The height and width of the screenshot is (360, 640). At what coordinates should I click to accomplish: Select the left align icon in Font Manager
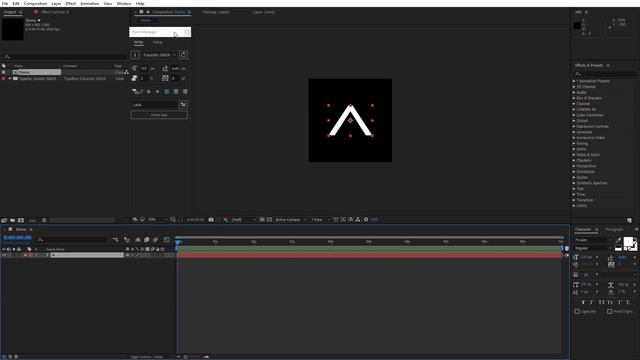click(x=167, y=91)
